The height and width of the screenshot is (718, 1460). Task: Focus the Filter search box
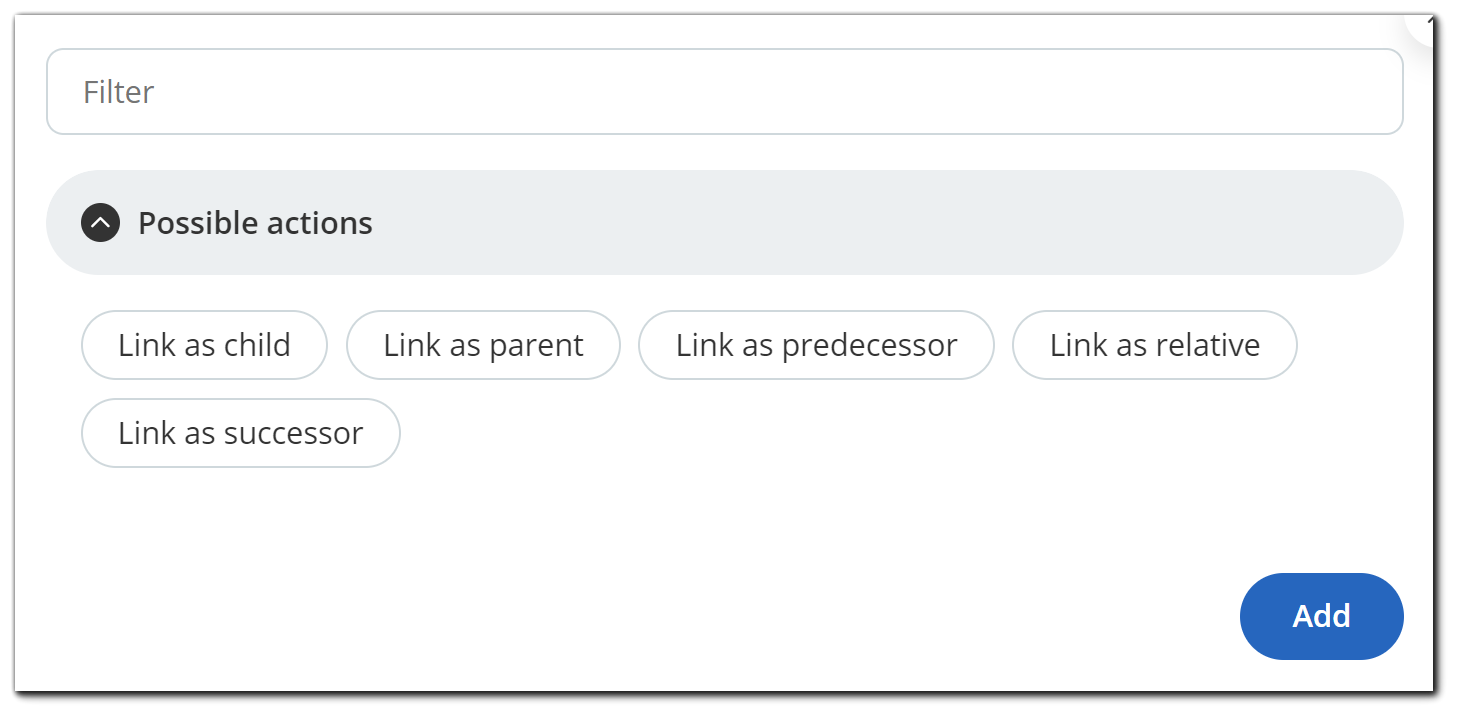pos(724,92)
